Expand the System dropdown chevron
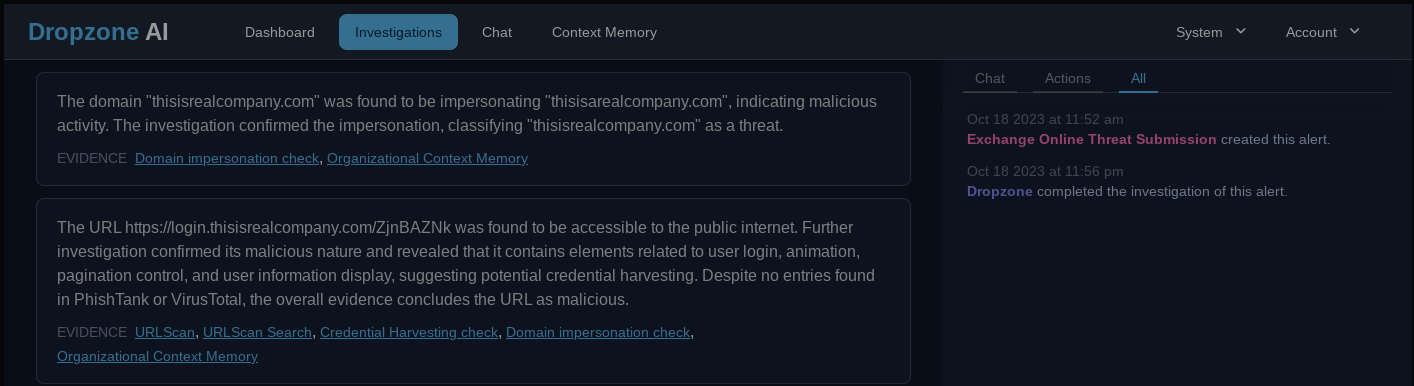Image resolution: width=1414 pixels, height=386 pixels. (x=1241, y=31)
